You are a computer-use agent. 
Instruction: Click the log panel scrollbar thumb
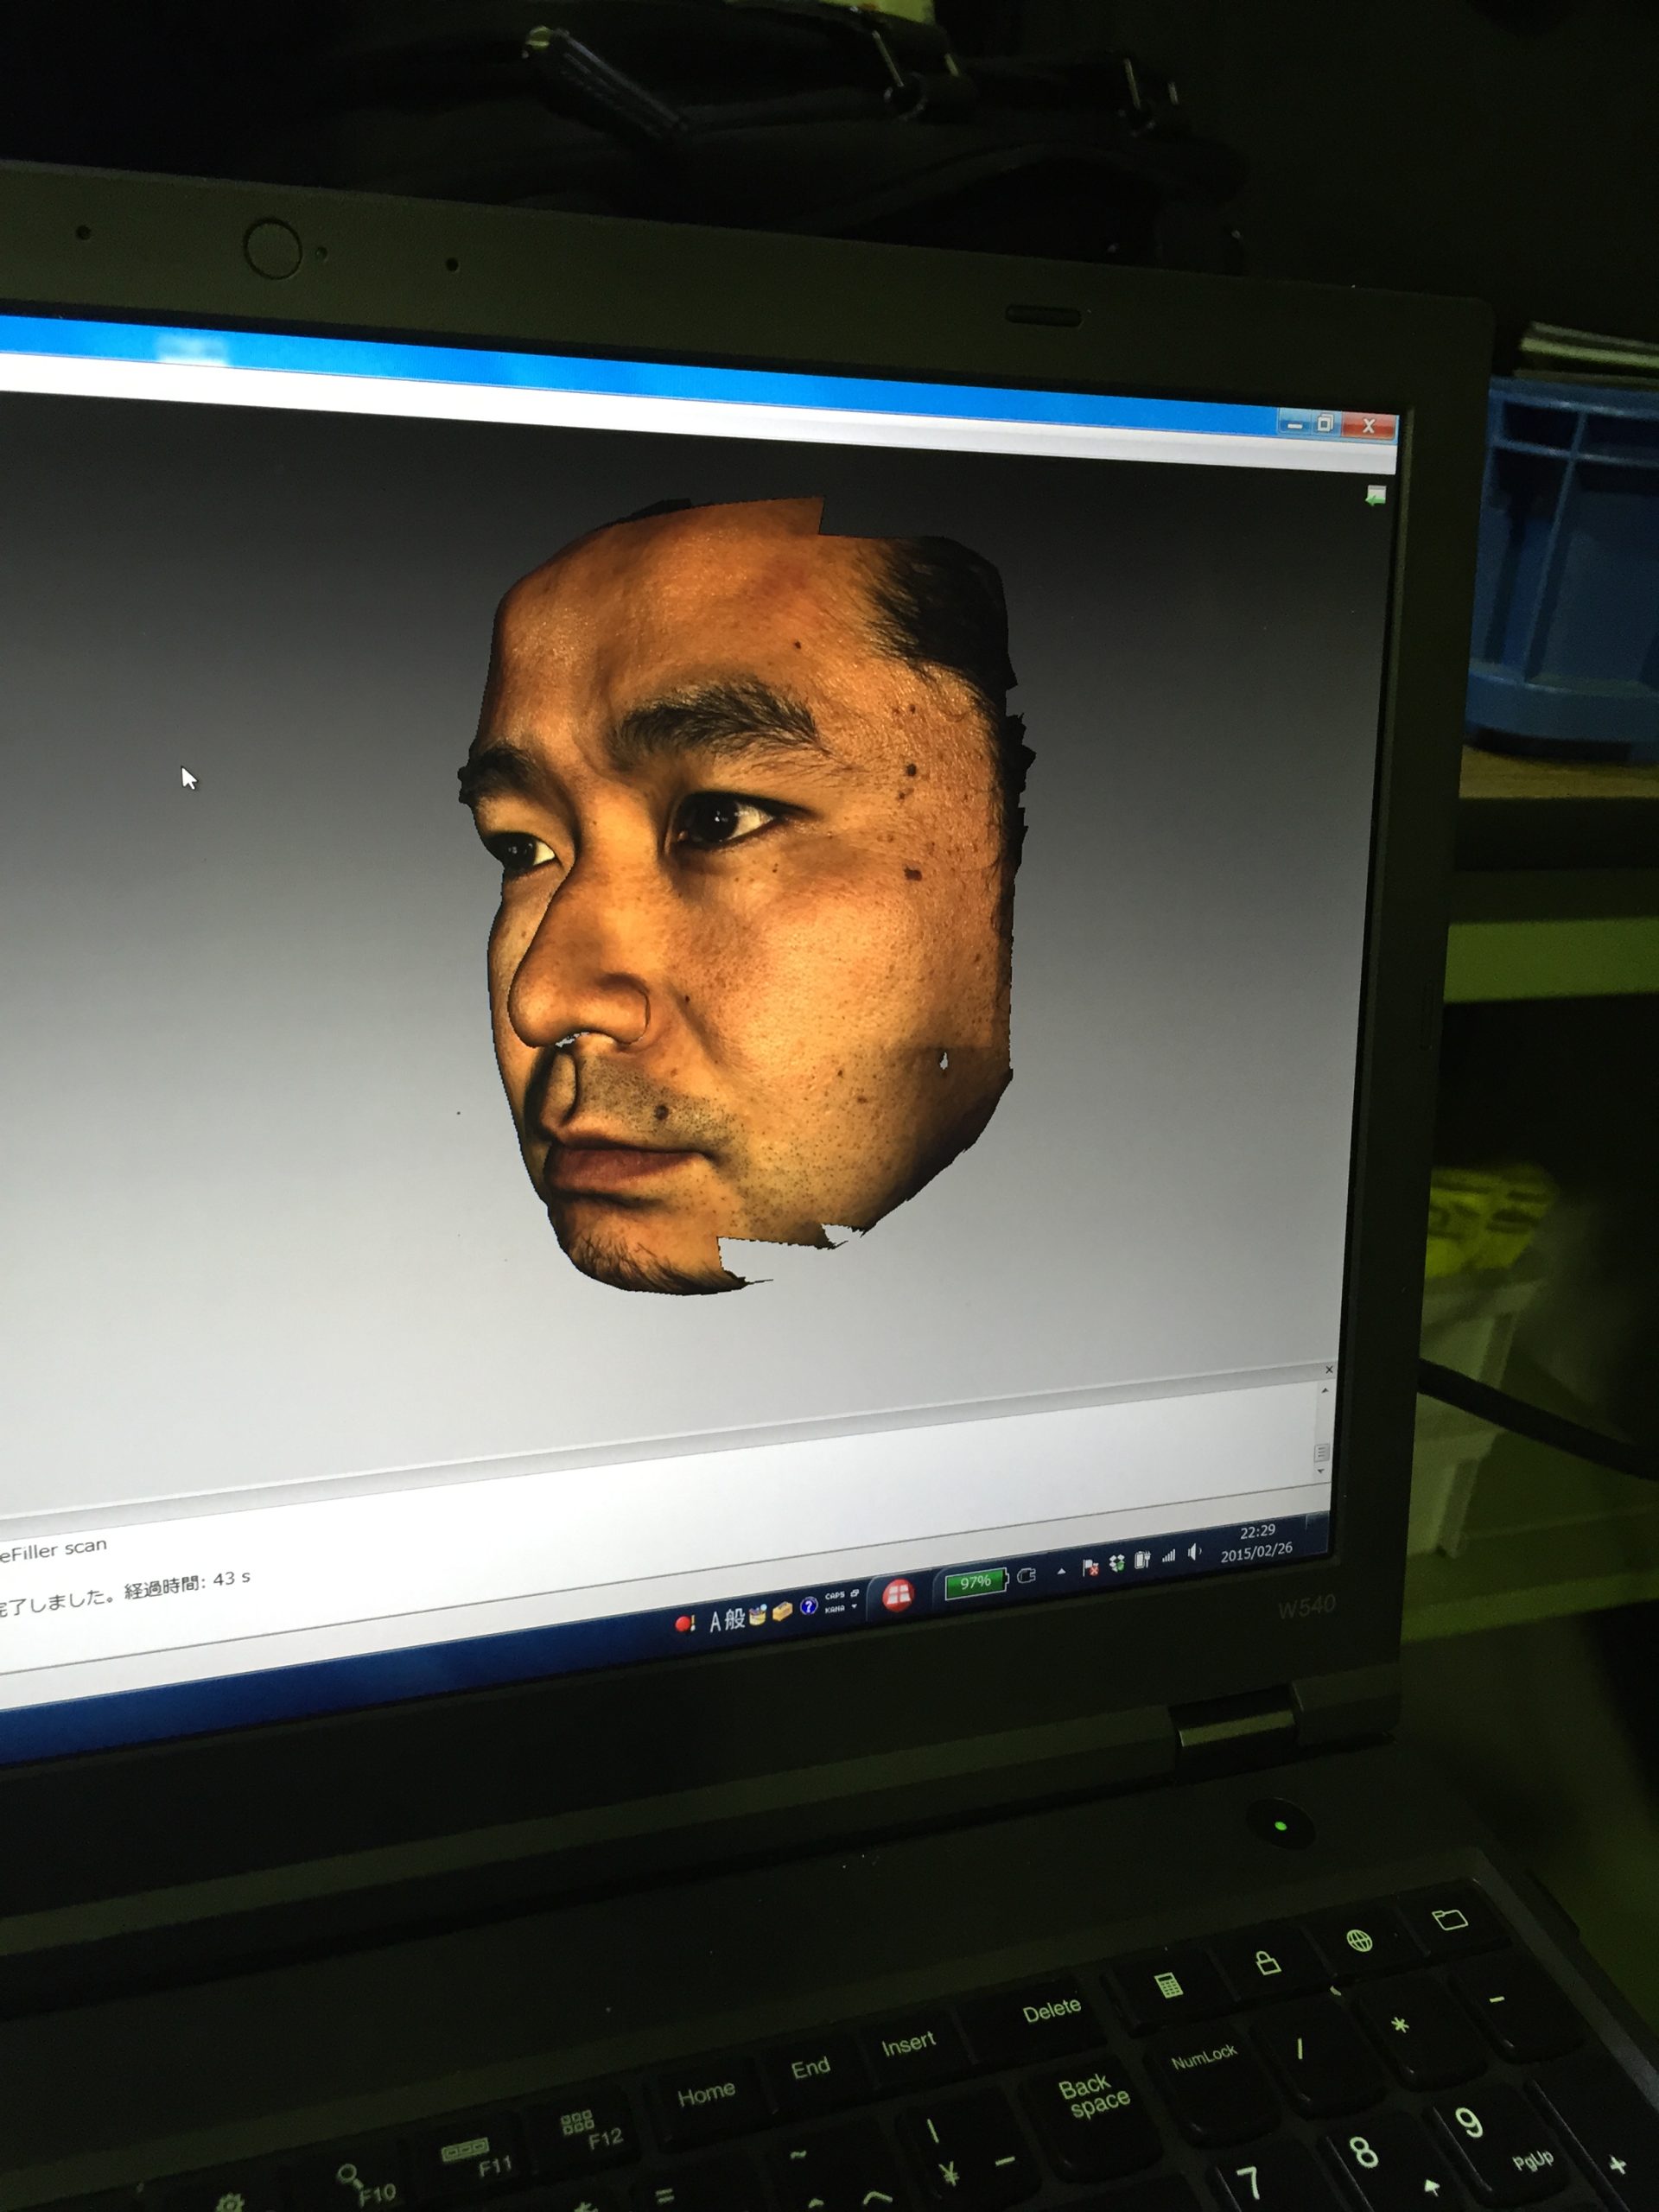1321,1452
